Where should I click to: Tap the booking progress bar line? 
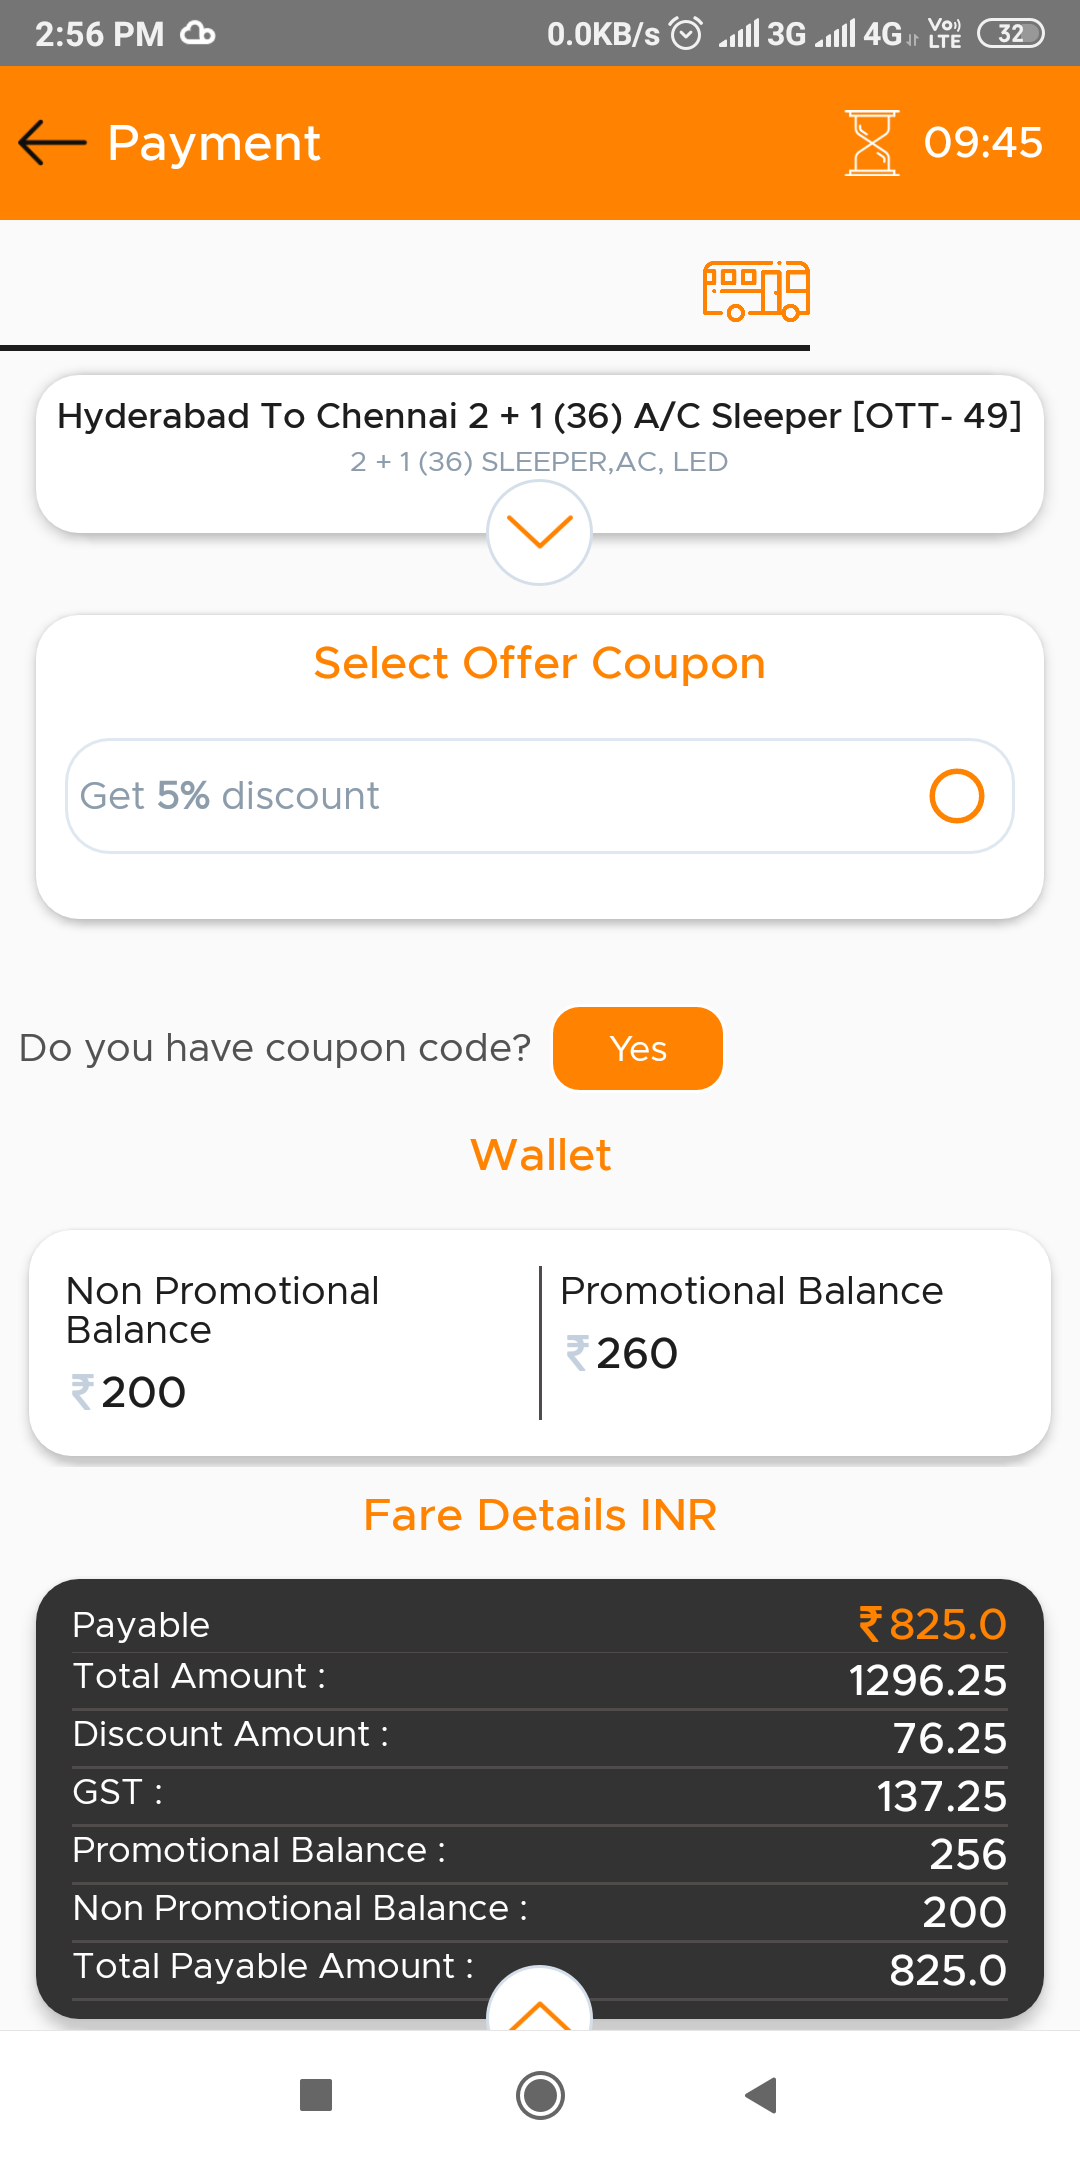coord(405,348)
